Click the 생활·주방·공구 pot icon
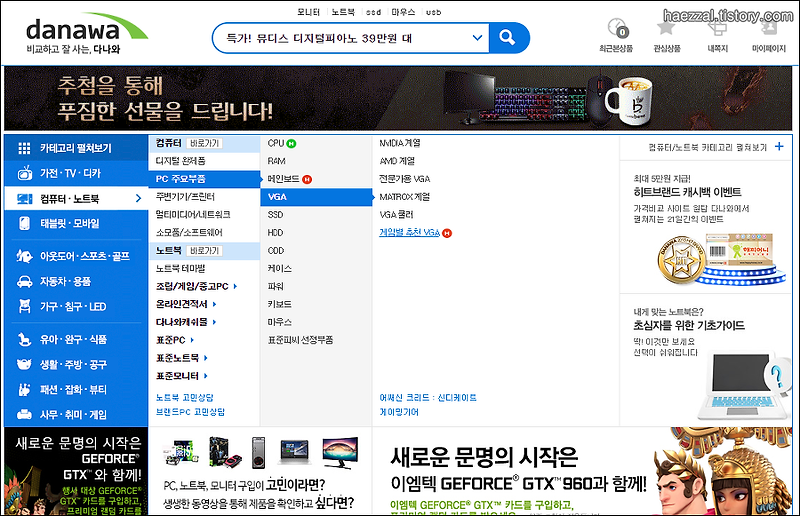Viewport: 800px width, 516px height. click(x=24, y=364)
